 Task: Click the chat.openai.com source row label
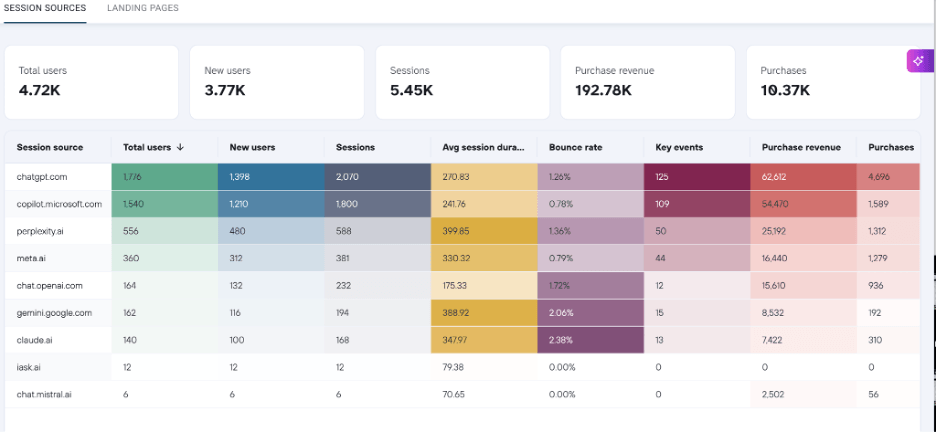[50, 286]
